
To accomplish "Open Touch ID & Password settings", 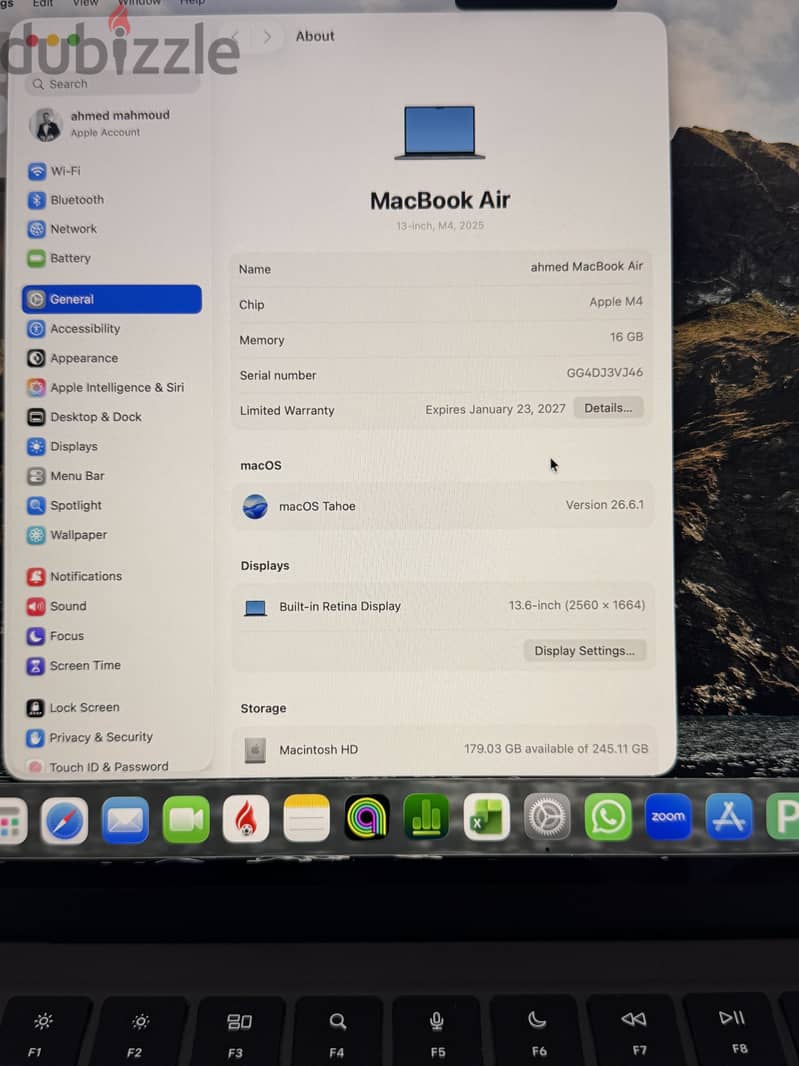I will (x=98, y=767).
